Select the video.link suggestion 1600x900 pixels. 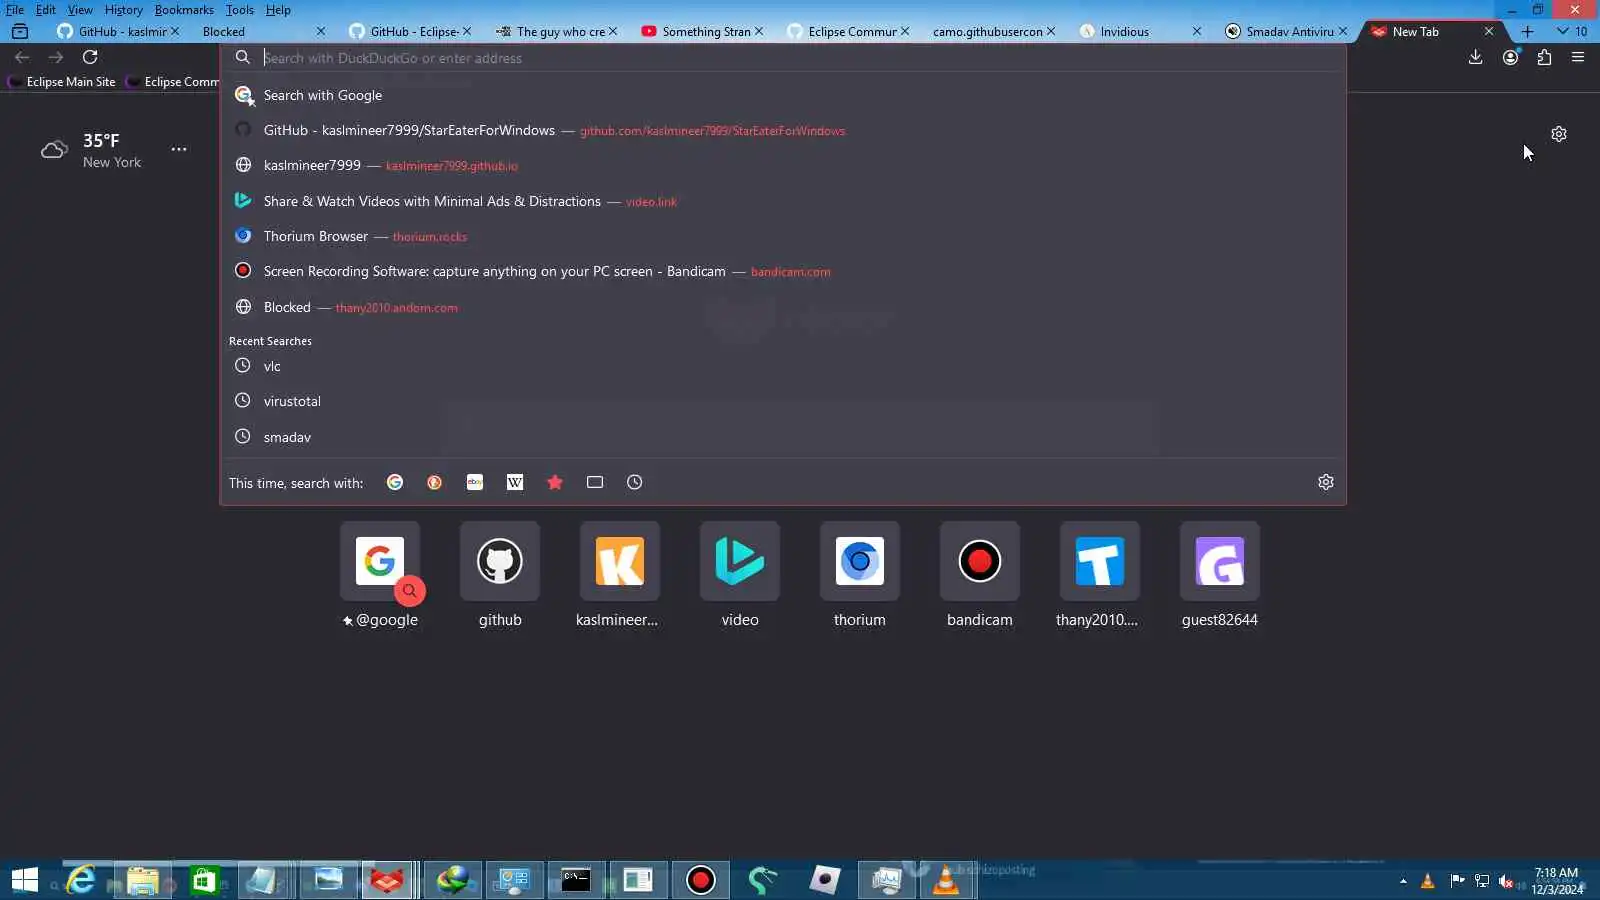pos(783,201)
